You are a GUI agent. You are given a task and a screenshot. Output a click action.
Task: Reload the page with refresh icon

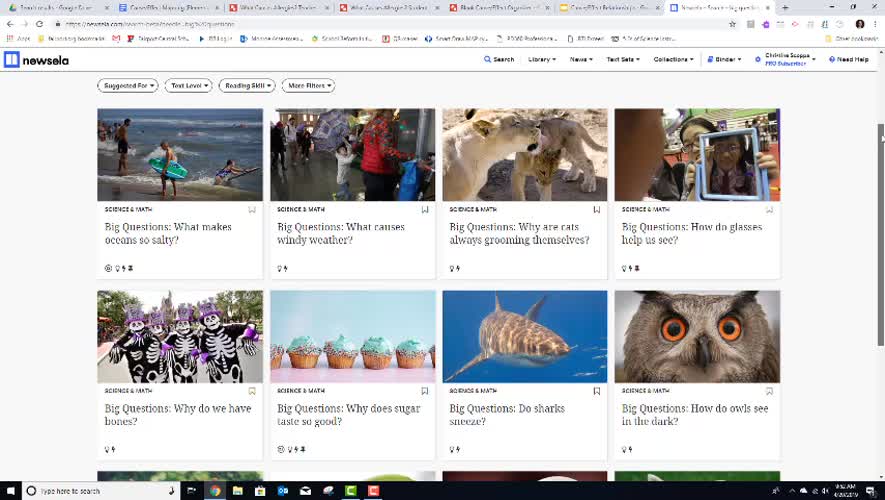(40, 24)
